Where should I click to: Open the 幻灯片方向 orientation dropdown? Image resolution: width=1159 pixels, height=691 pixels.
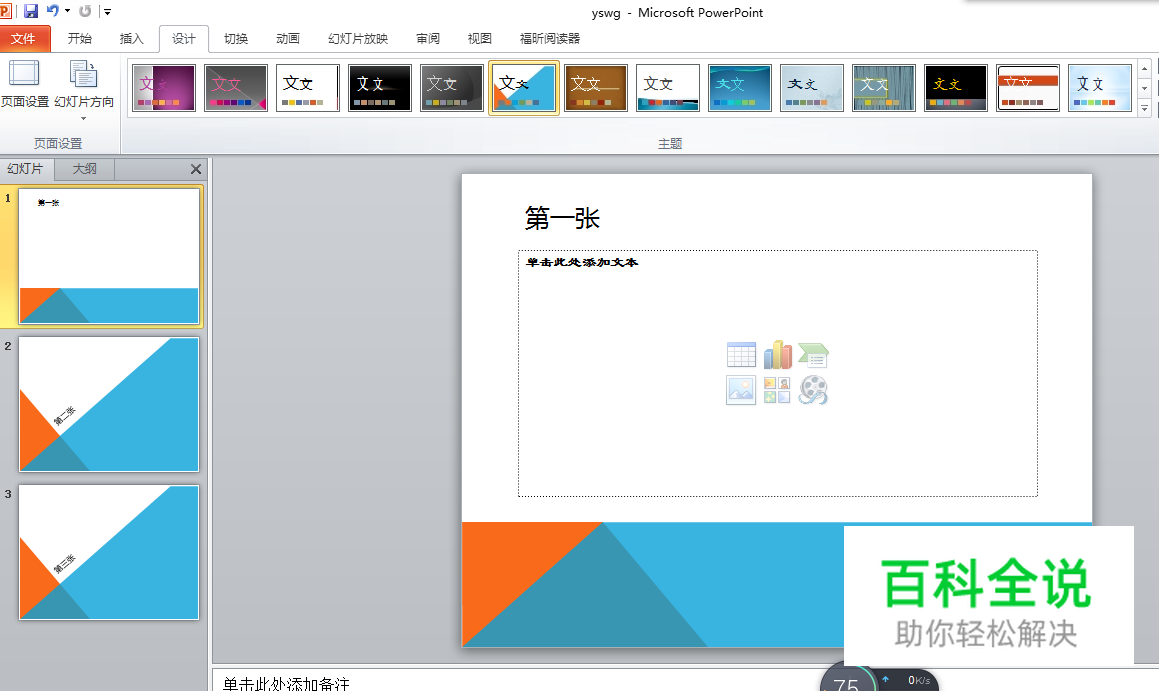84,90
